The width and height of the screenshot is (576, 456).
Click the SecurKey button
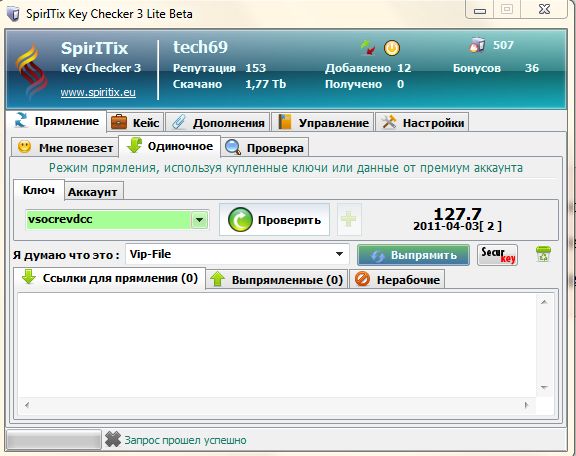(x=497, y=255)
